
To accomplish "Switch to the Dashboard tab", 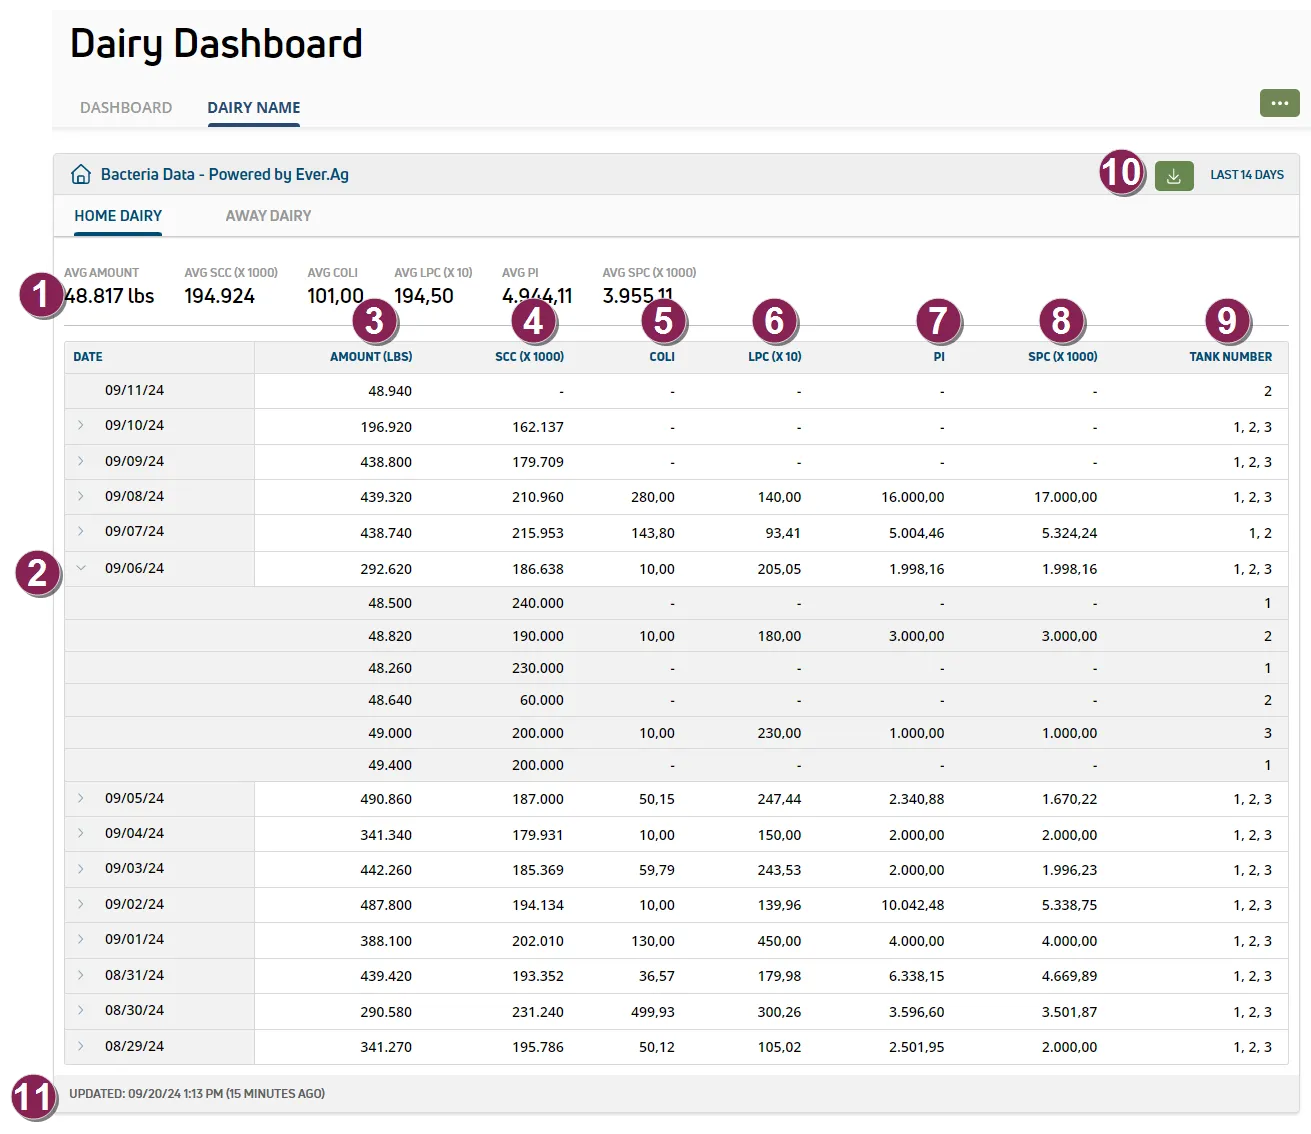I will [126, 108].
